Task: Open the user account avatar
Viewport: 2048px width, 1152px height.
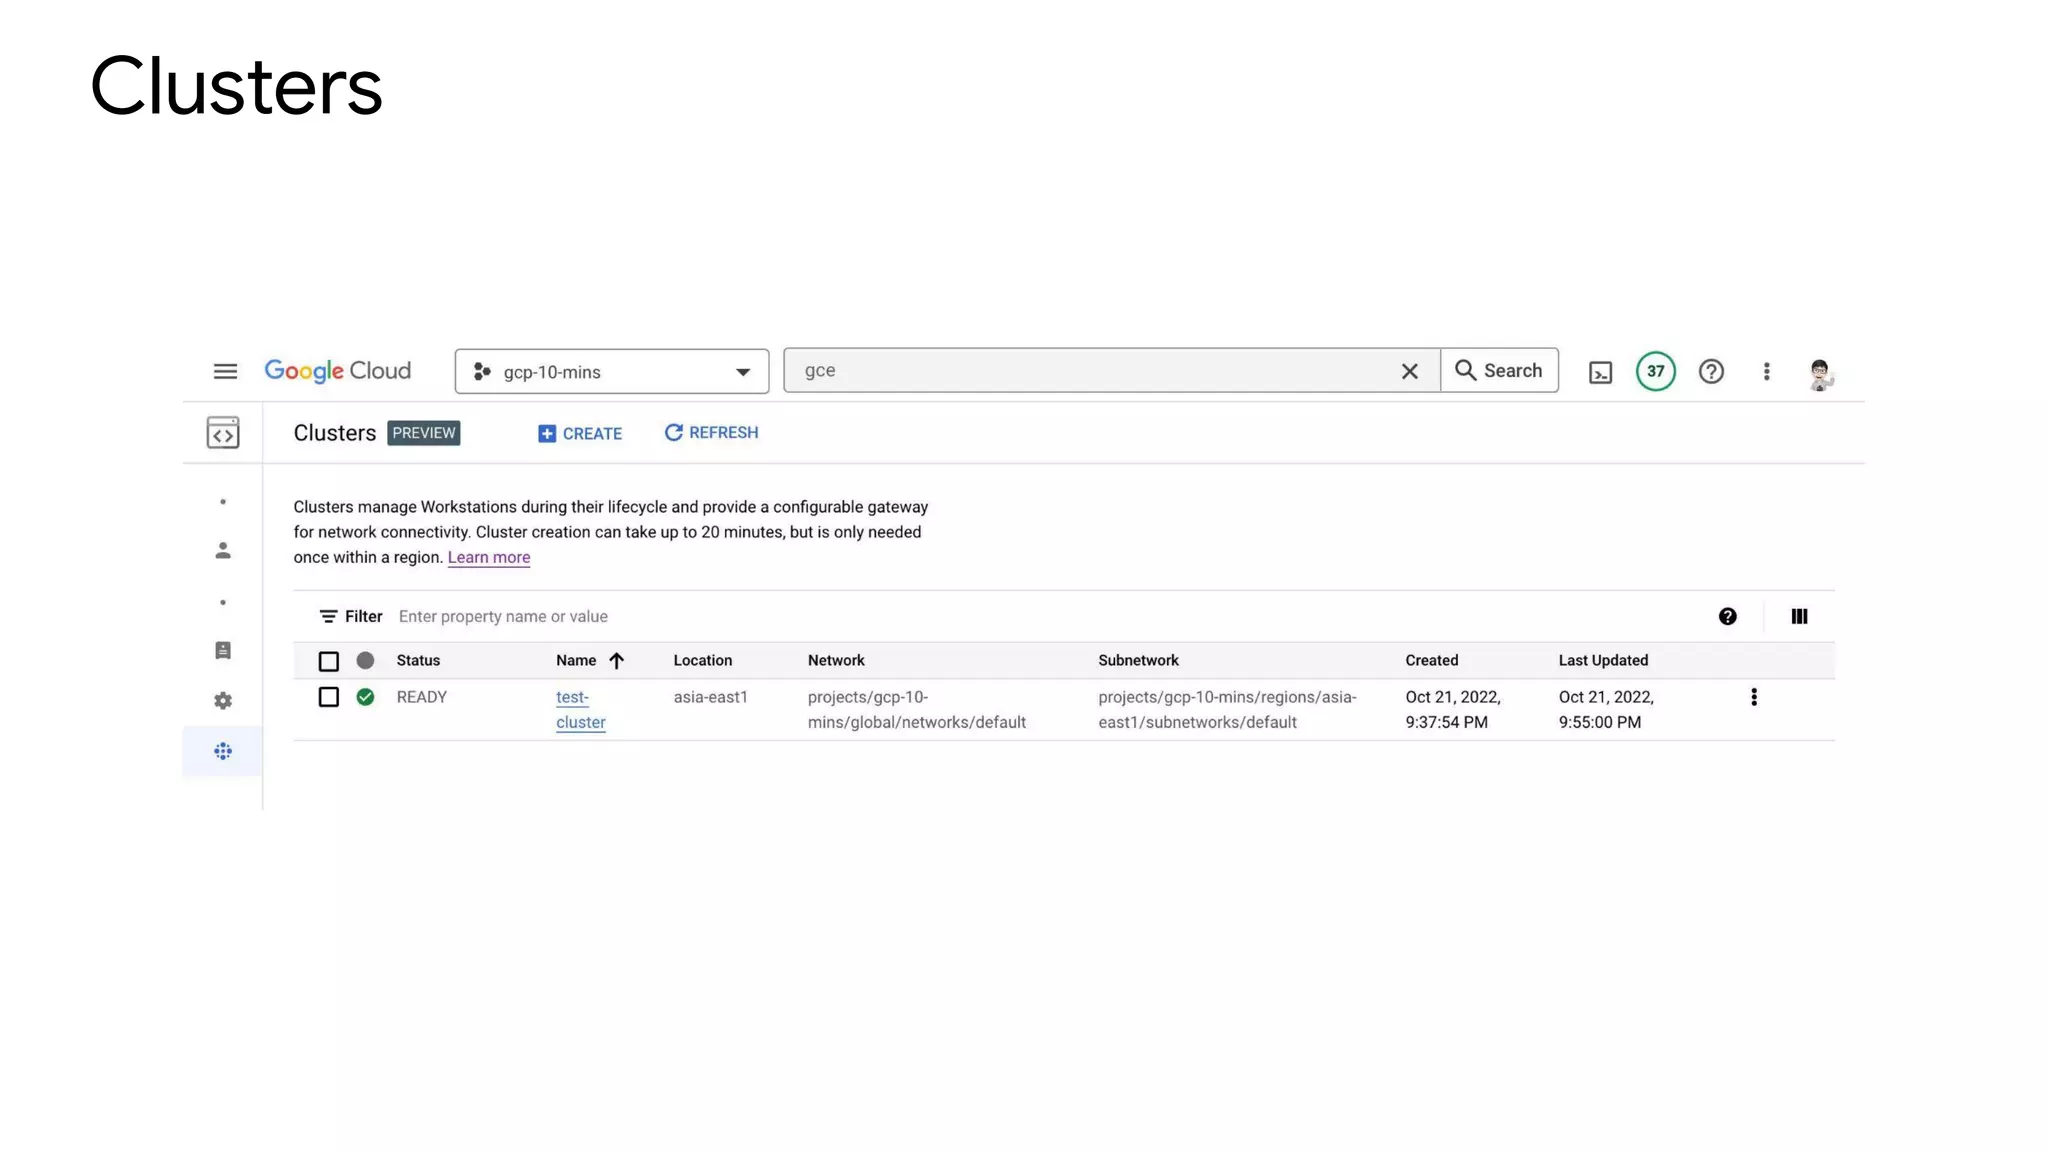Action: (x=1819, y=373)
